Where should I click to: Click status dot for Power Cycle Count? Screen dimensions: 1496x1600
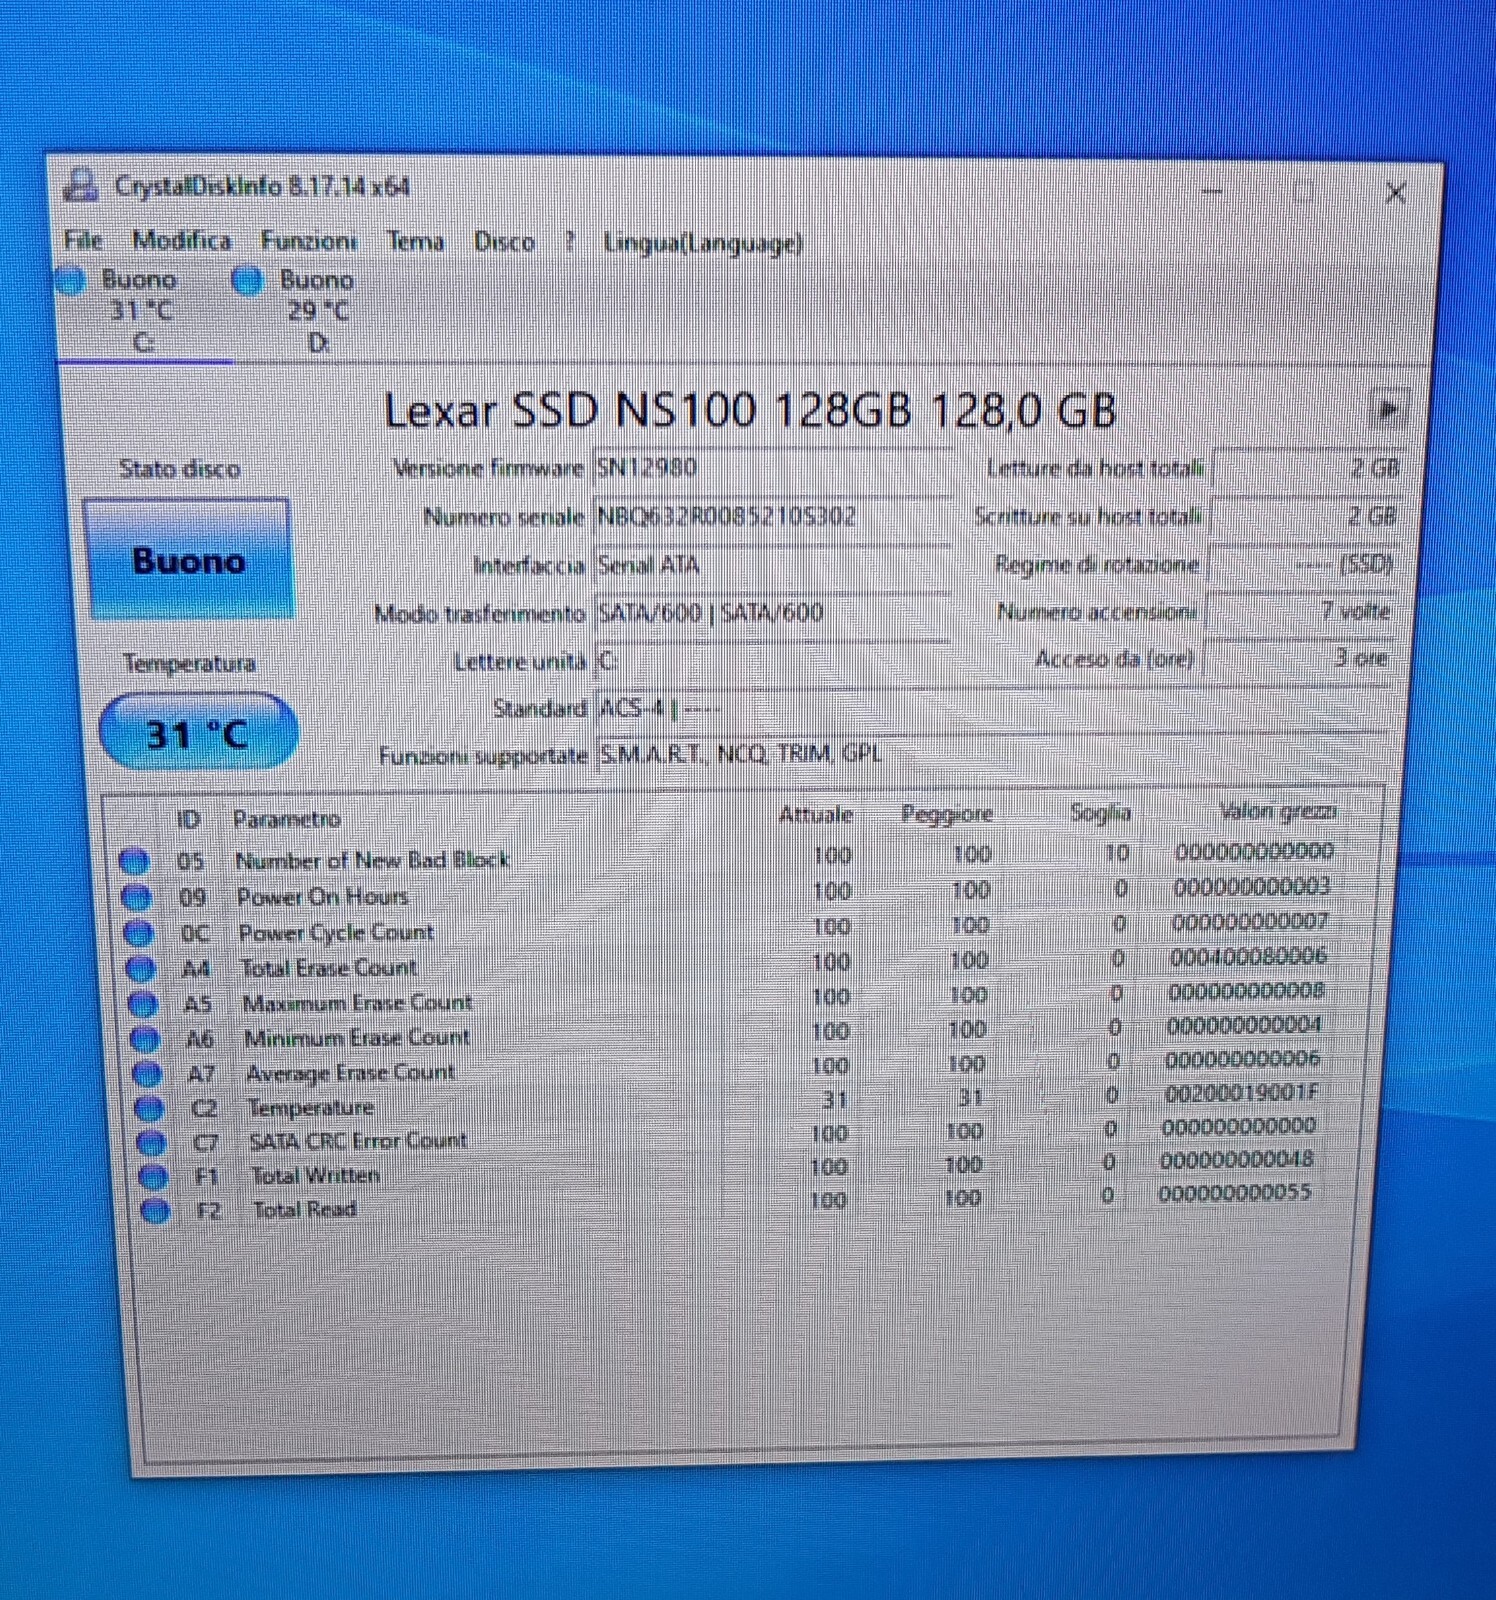138,933
